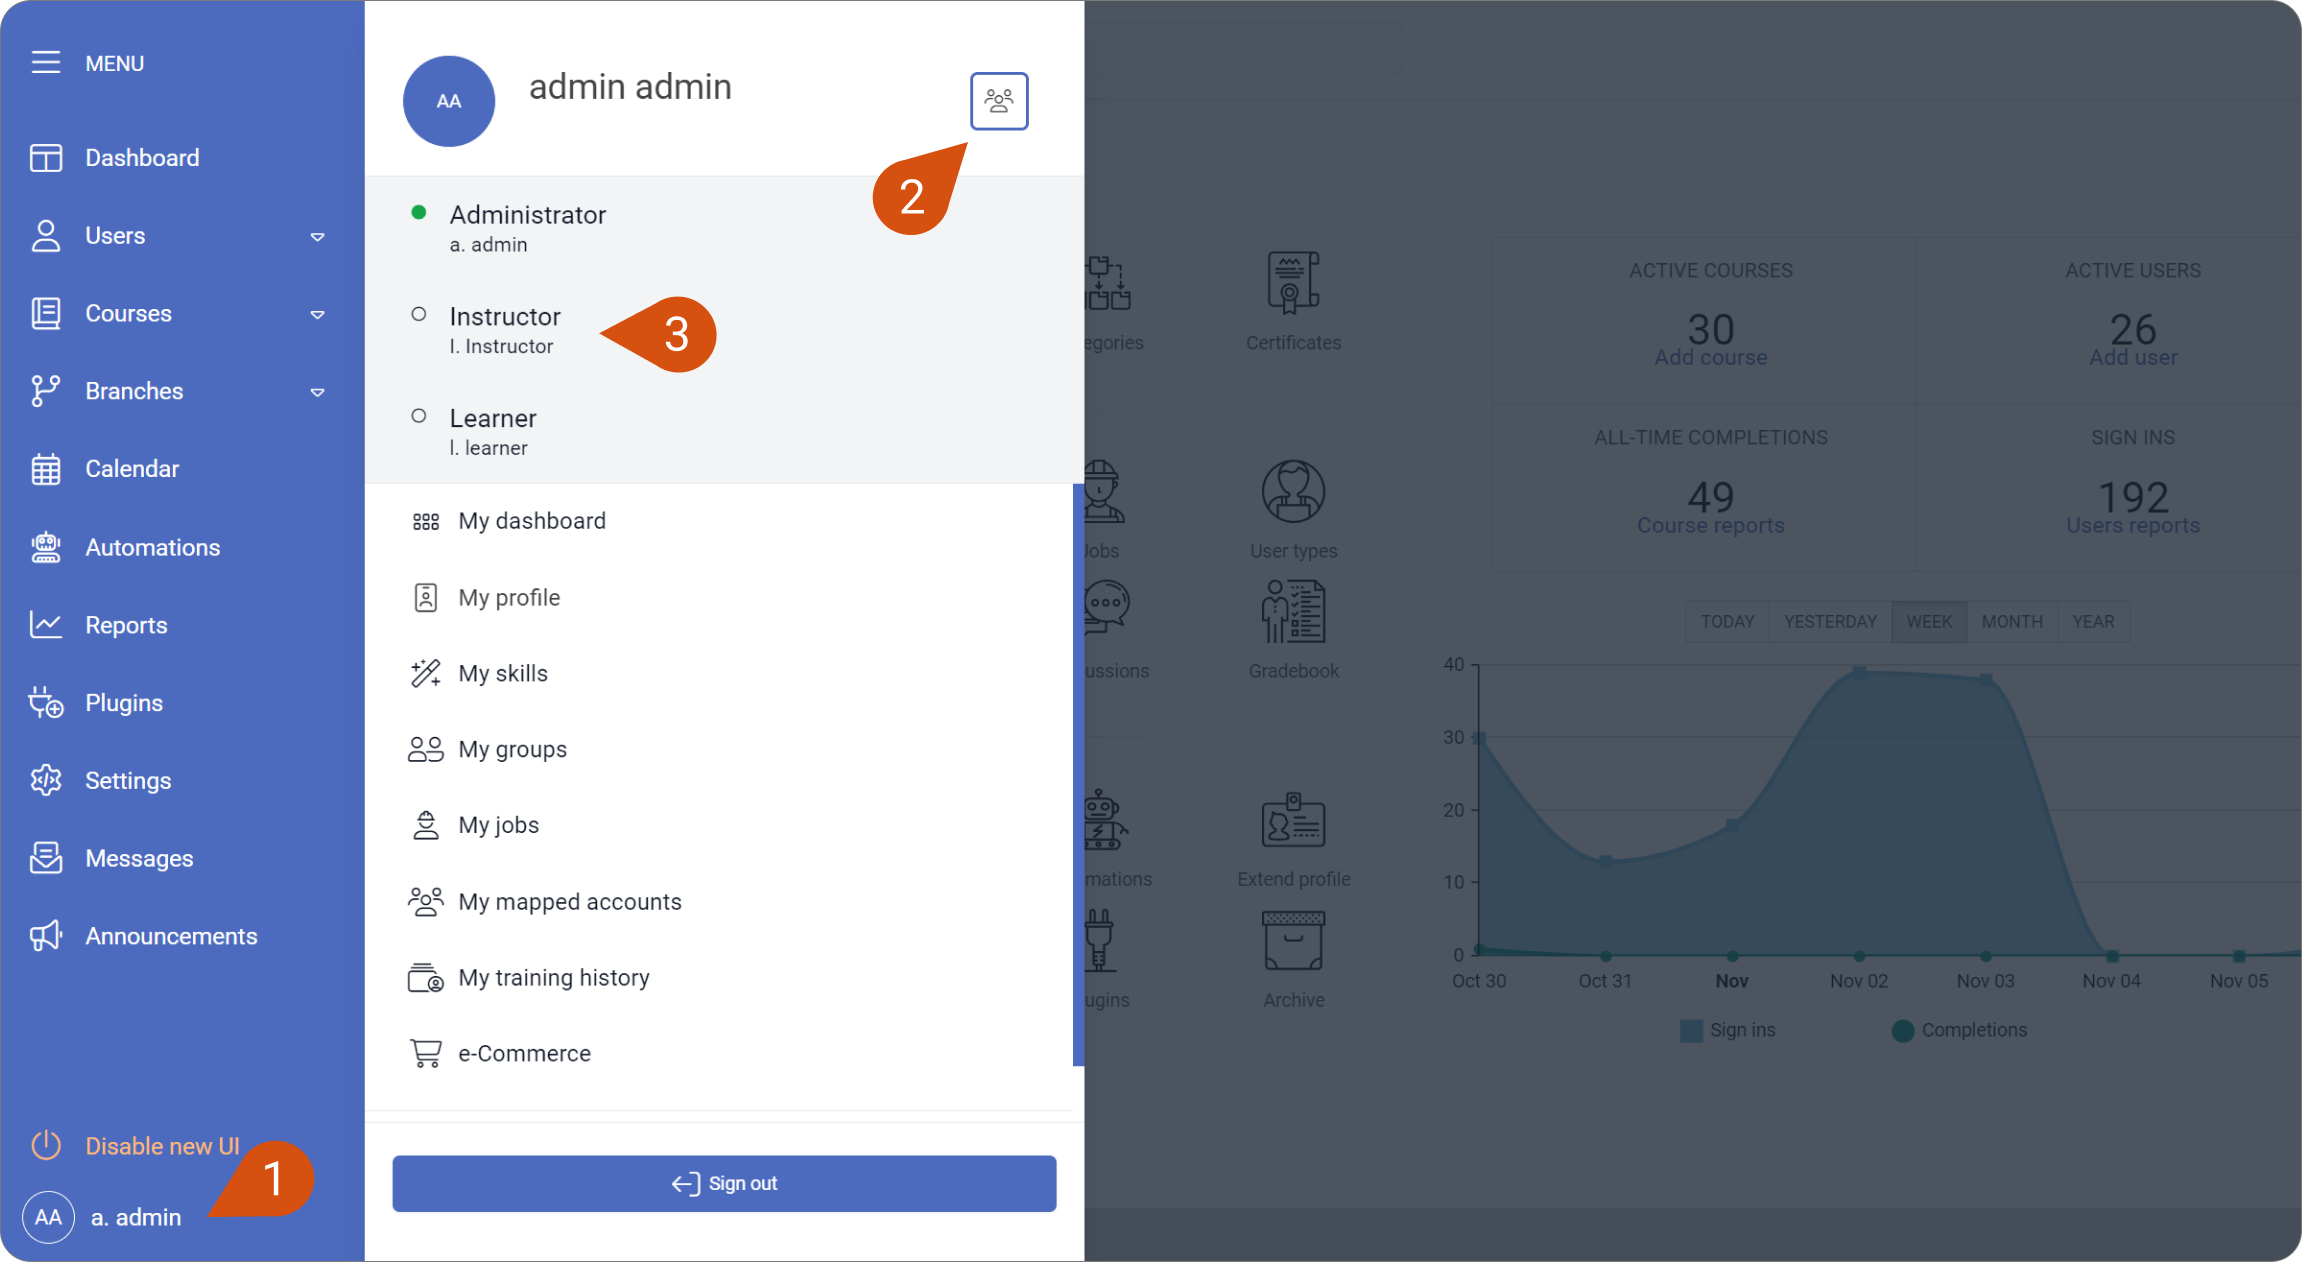Open the Calendar icon
The height and width of the screenshot is (1262, 2302).
click(46, 468)
